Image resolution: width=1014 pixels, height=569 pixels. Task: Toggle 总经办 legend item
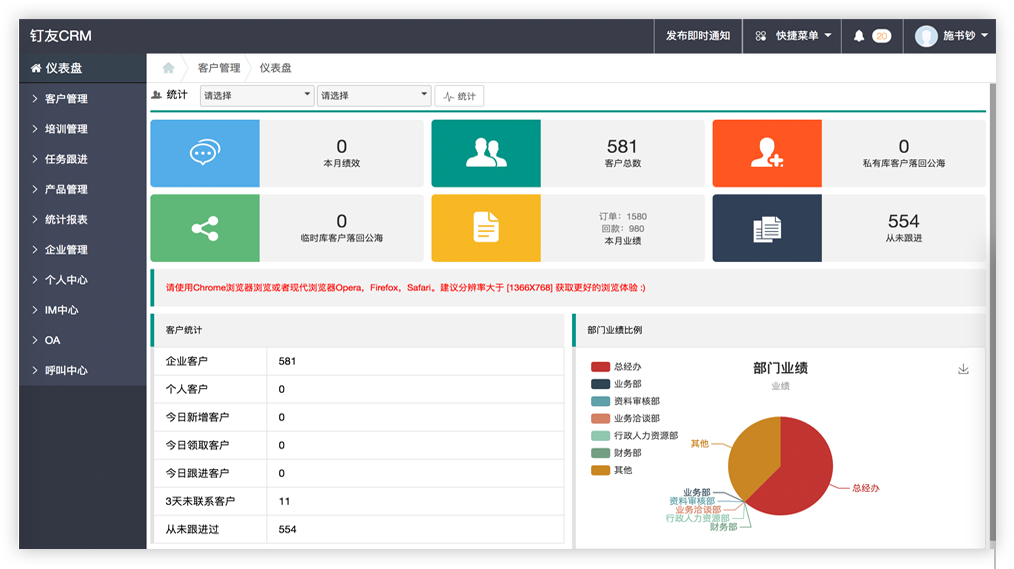coord(616,367)
